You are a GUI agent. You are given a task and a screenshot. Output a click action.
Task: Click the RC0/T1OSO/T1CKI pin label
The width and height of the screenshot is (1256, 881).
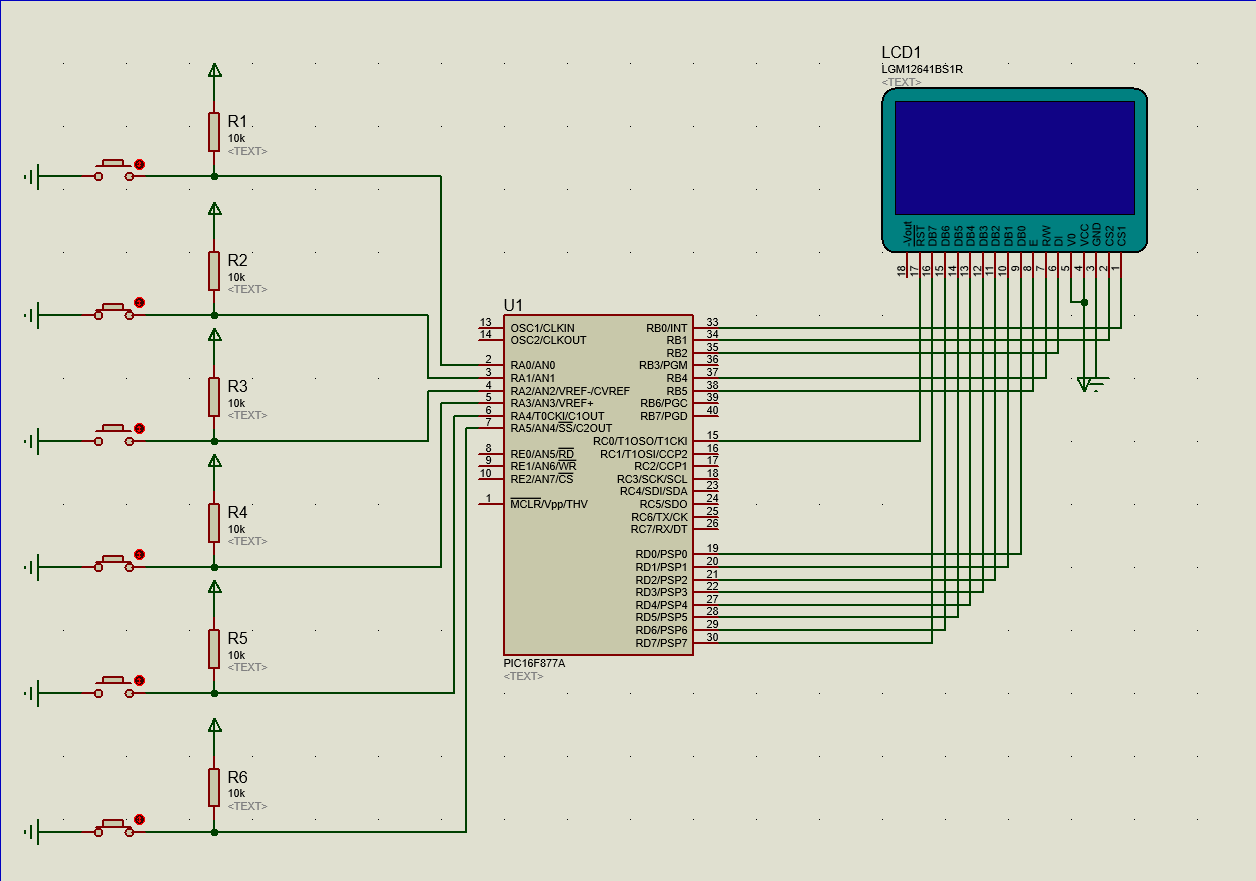[x=640, y=441]
